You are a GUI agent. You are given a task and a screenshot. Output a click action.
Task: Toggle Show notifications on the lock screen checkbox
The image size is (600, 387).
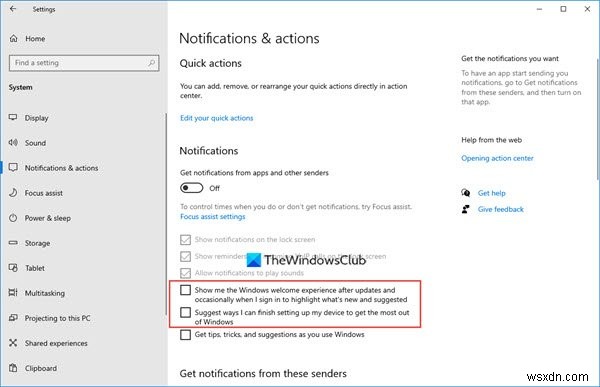pyautogui.click(x=185, y=240)
